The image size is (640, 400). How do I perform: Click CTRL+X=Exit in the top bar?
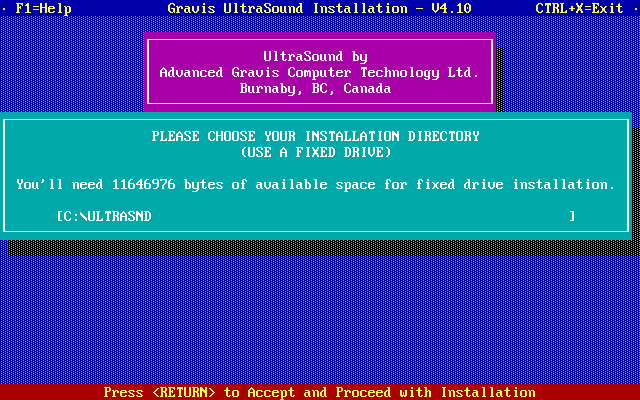580,8
